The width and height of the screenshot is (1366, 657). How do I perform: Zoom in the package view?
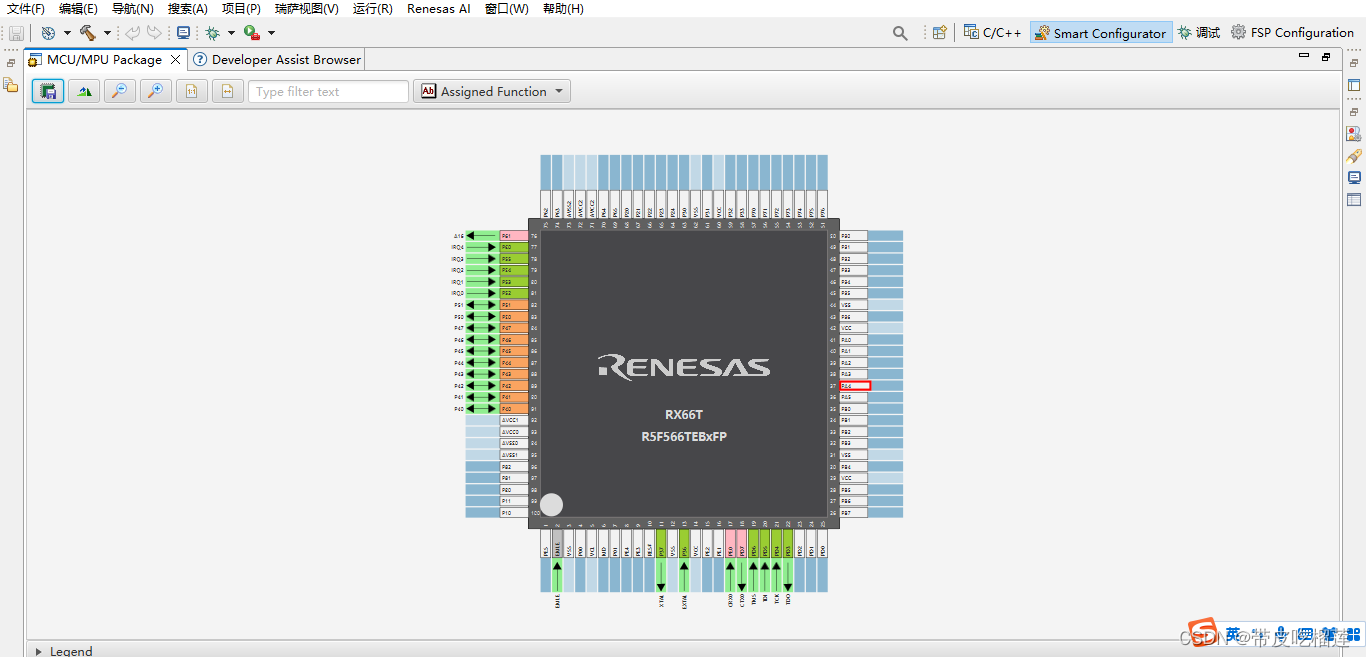[155, 91]
